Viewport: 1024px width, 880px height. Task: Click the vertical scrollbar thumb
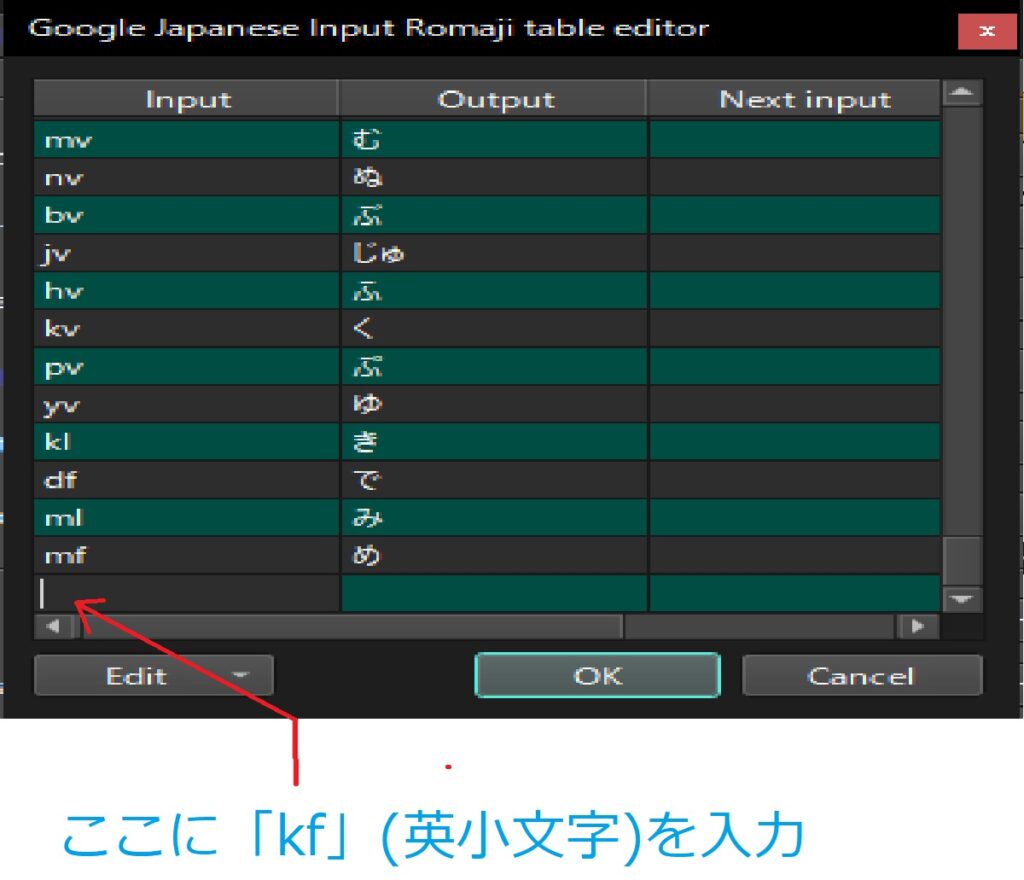961,560
